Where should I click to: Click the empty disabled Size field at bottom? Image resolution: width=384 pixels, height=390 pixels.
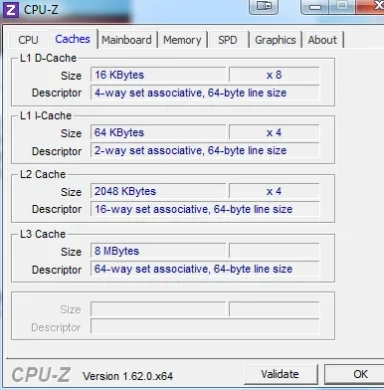point(158,309)
